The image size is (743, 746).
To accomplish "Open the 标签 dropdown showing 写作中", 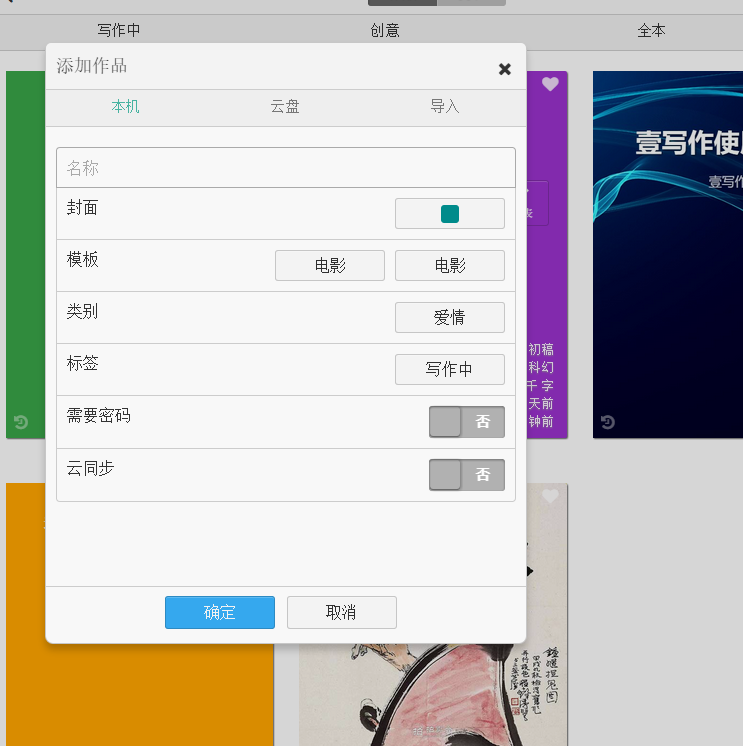I will [x=450, y=370].
